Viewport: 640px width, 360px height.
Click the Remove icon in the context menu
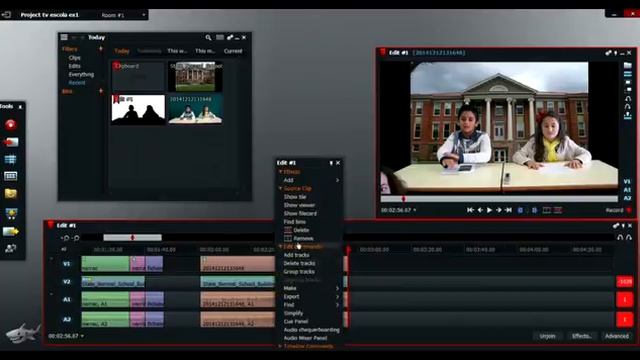pos(288,238)
